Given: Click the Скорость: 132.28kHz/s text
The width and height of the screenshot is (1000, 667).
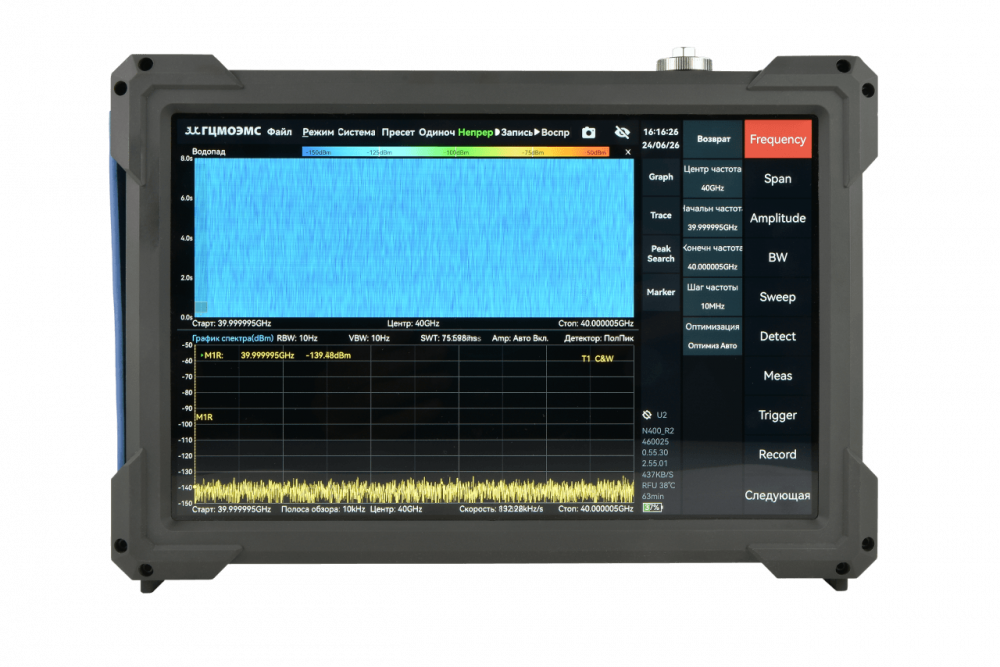Looking at the screenshot, I should 501,509.
